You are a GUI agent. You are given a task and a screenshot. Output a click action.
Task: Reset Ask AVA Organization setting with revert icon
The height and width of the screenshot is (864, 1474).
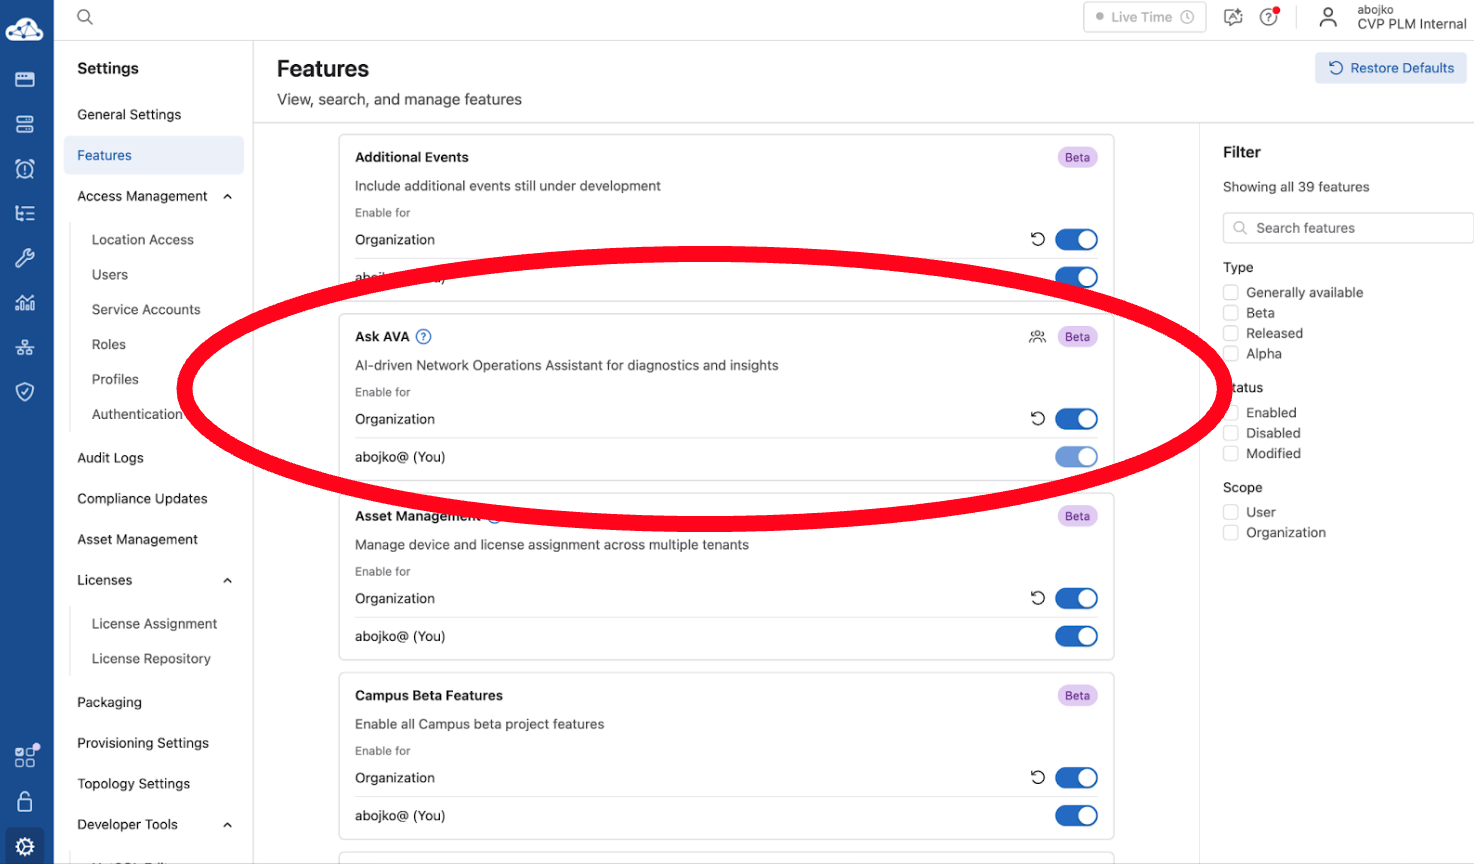1037,419
